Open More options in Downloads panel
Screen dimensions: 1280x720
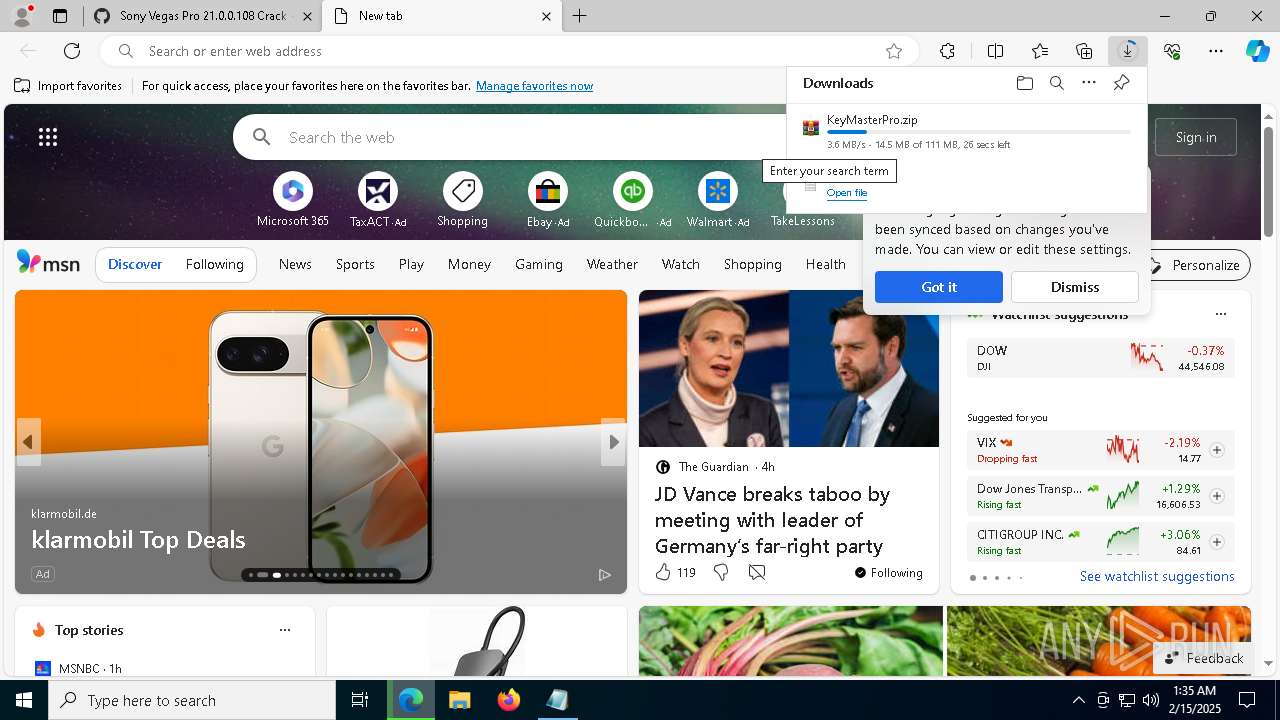1089,83
